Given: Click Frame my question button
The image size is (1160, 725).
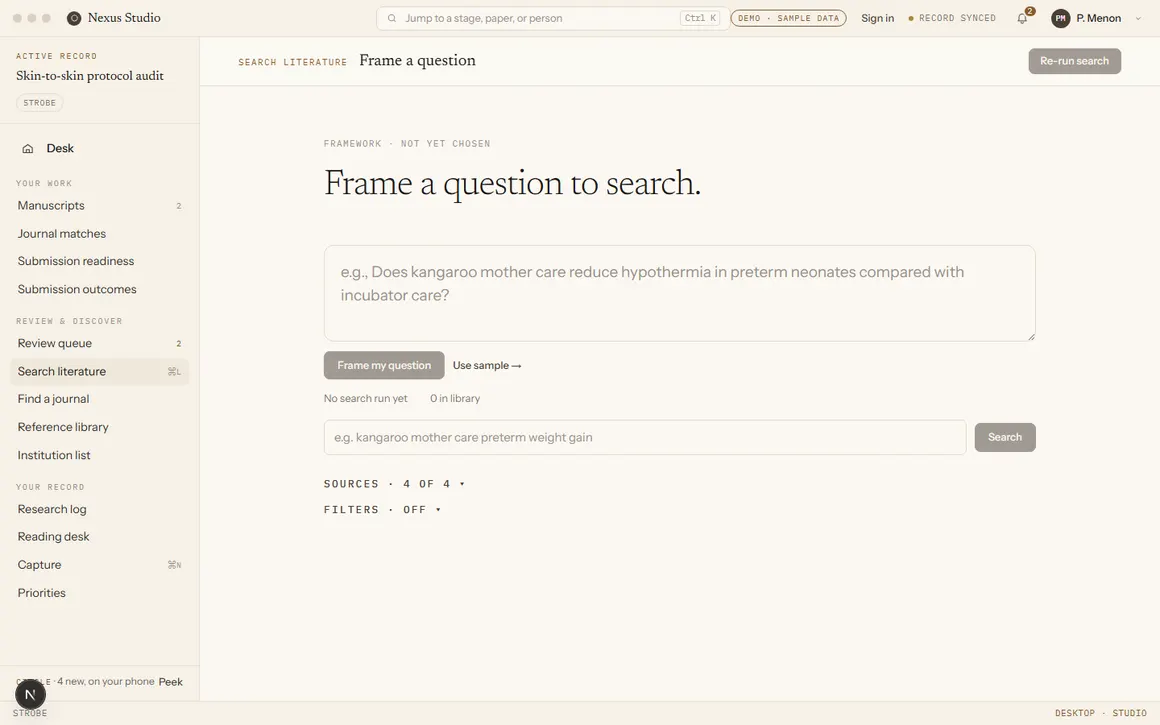Looking at the screenshot, I should [384, 365].
